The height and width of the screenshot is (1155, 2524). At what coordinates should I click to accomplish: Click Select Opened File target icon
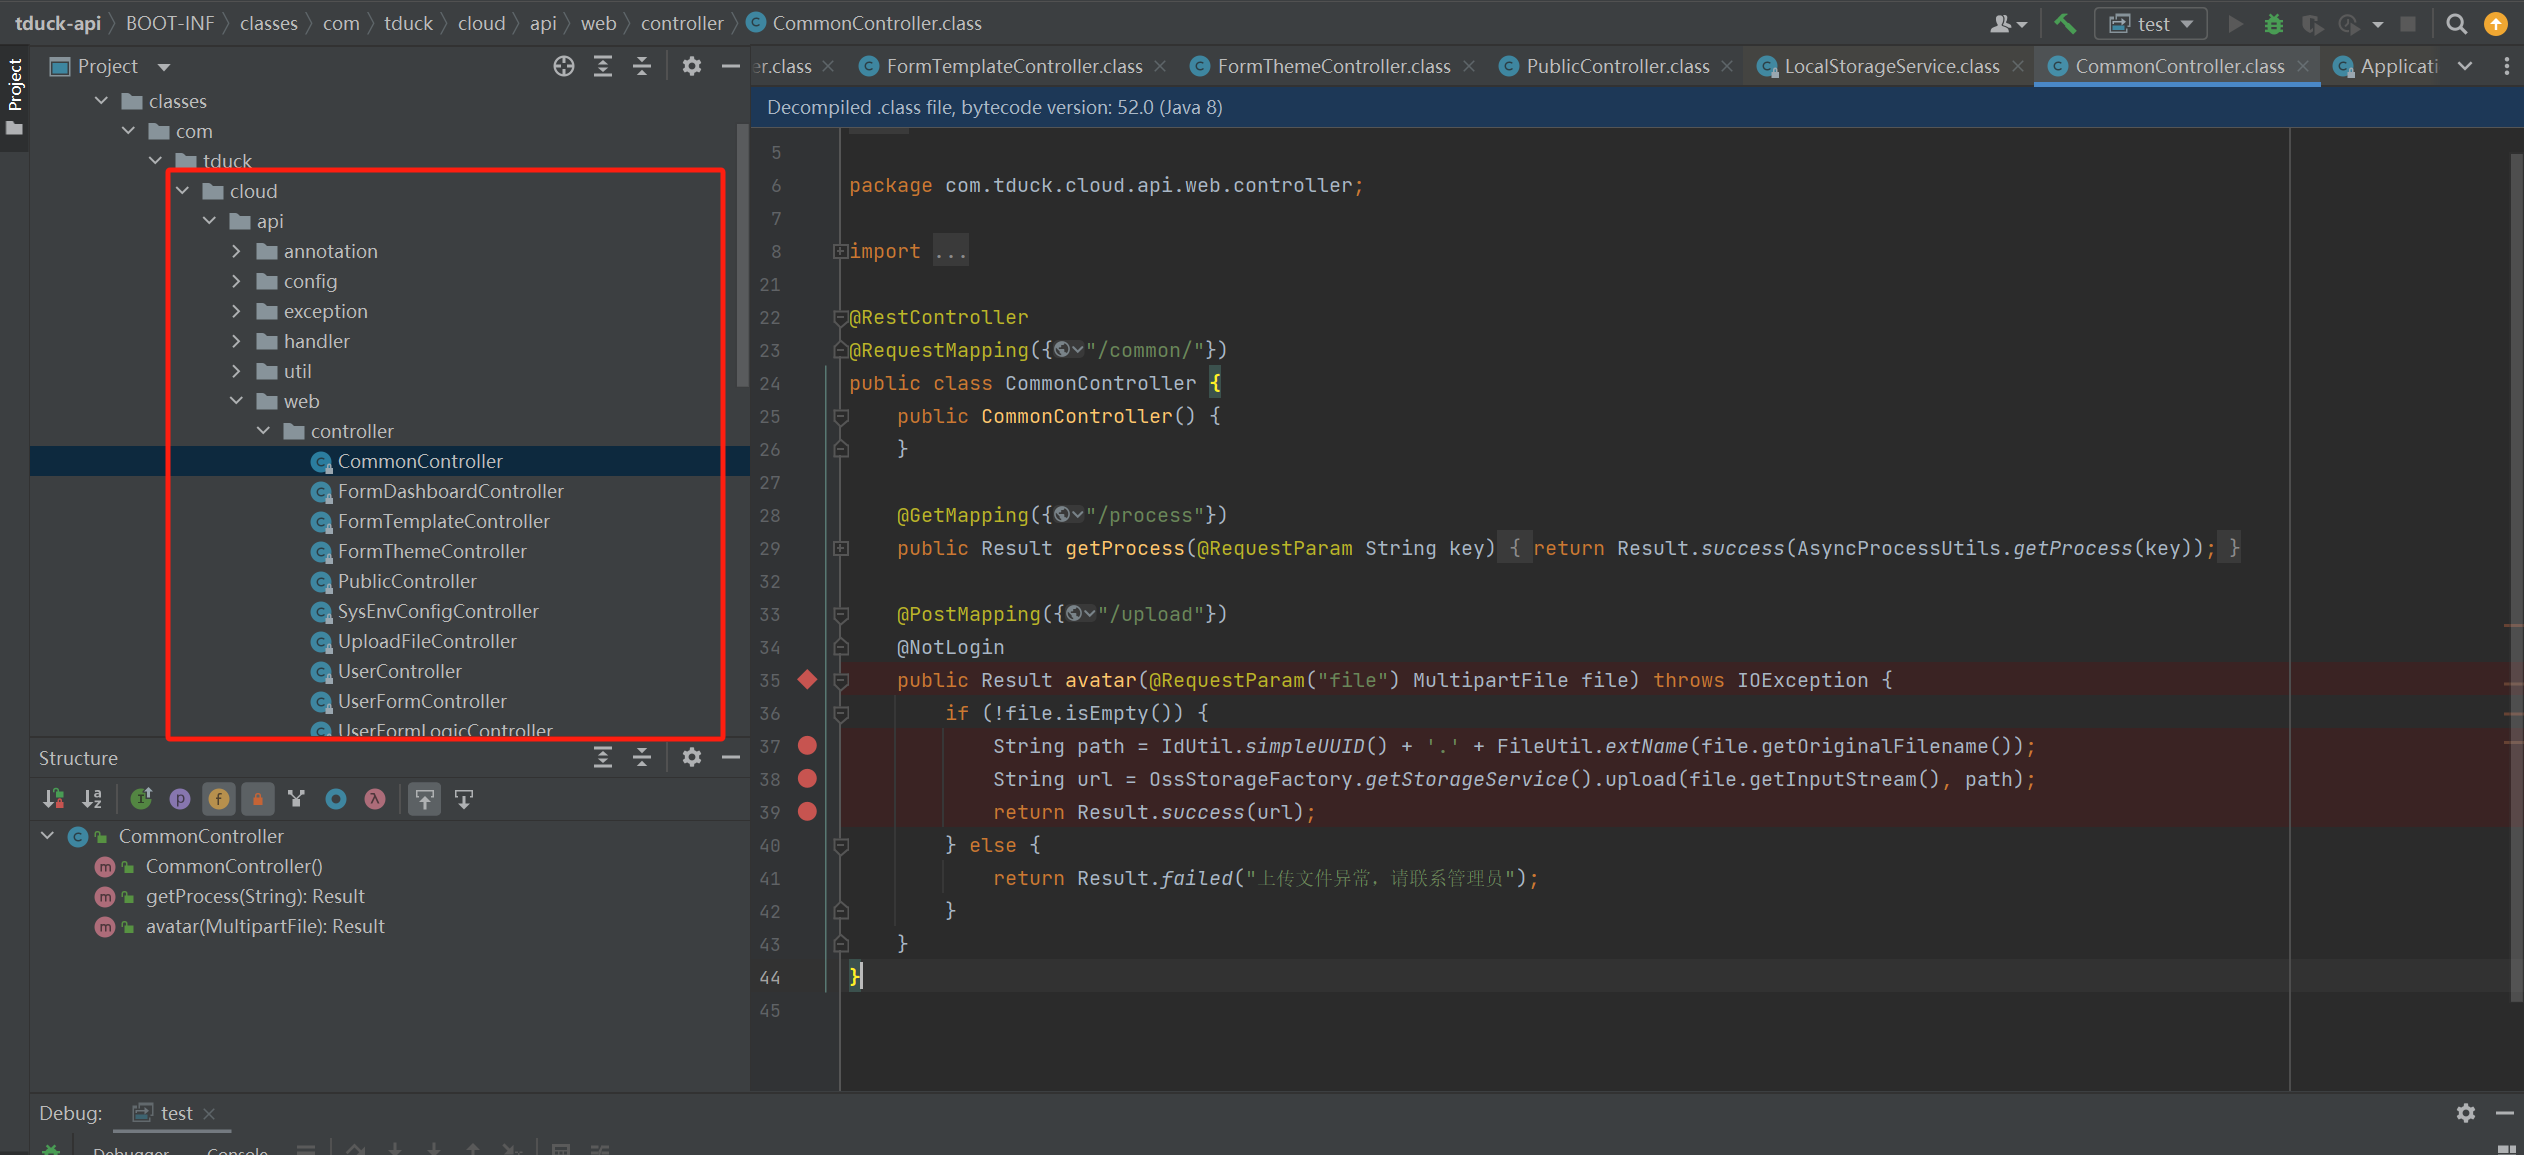[x=564, y=66]
